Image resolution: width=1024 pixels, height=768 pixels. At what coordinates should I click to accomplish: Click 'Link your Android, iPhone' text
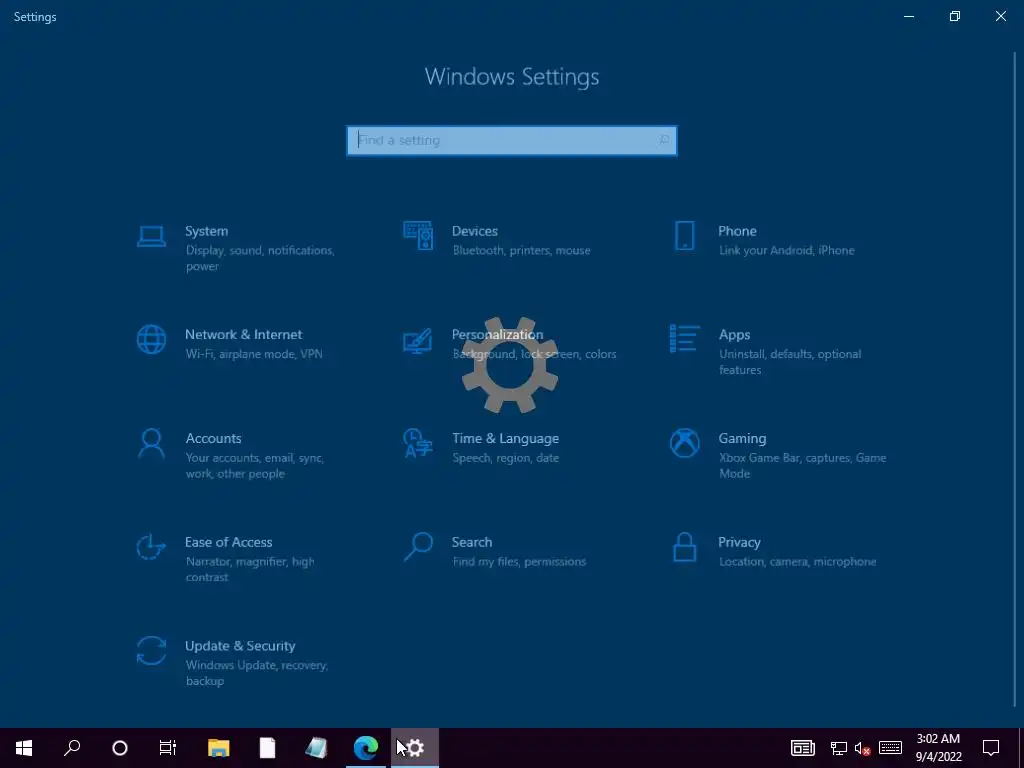pos(787,250)
